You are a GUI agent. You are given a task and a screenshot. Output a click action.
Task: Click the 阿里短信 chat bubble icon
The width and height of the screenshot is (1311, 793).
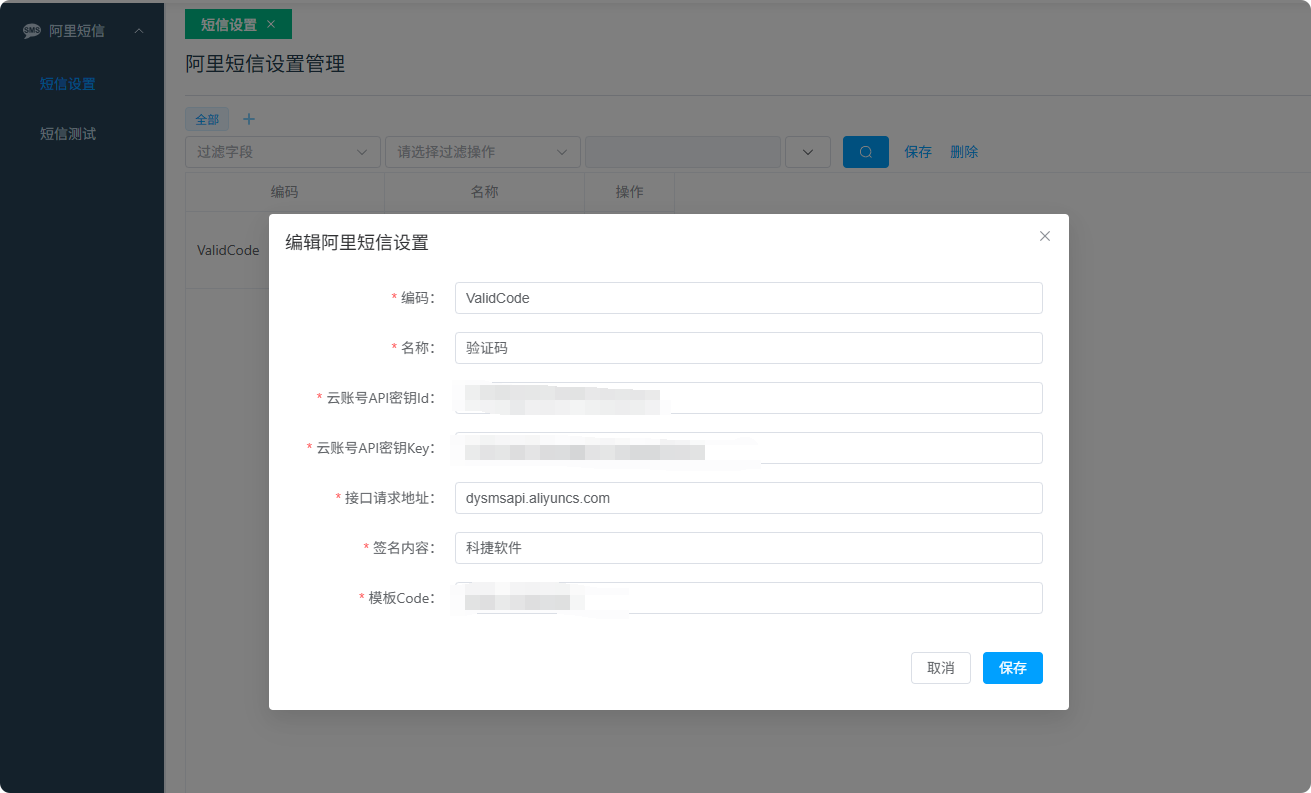tap(32, 31)
